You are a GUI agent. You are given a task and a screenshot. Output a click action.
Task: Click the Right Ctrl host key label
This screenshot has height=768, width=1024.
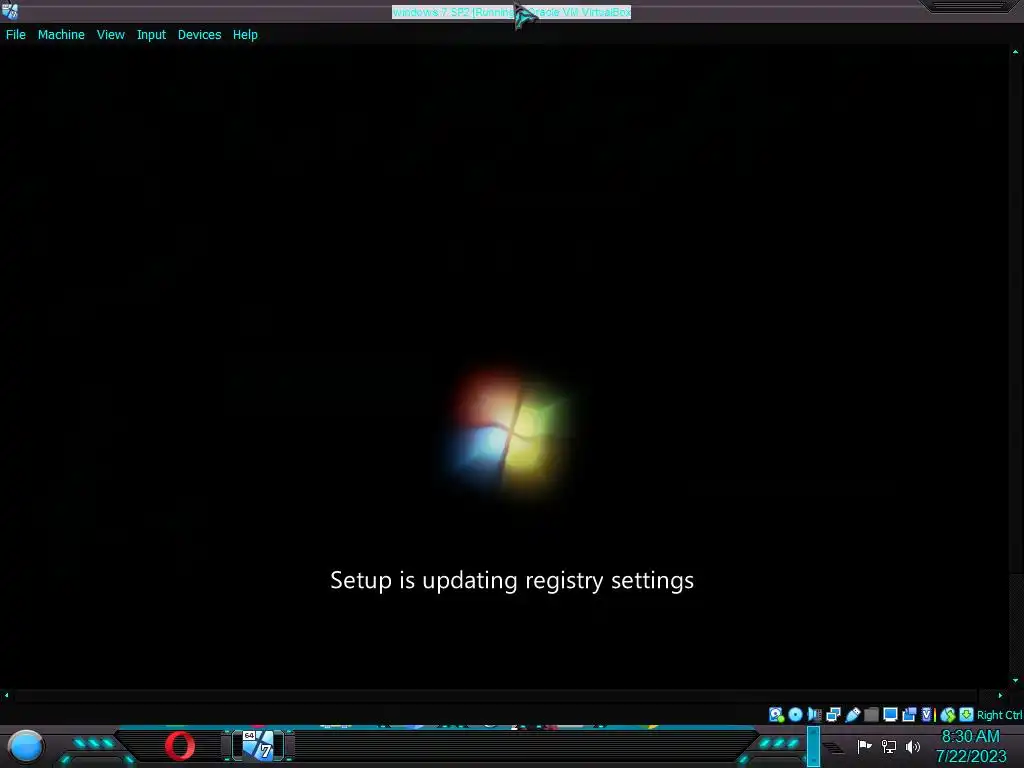pos(1000,715)
